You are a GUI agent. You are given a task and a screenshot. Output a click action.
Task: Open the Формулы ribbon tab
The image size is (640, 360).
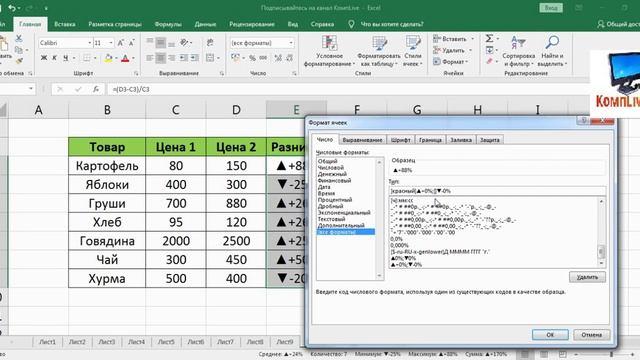click(168, 24)
